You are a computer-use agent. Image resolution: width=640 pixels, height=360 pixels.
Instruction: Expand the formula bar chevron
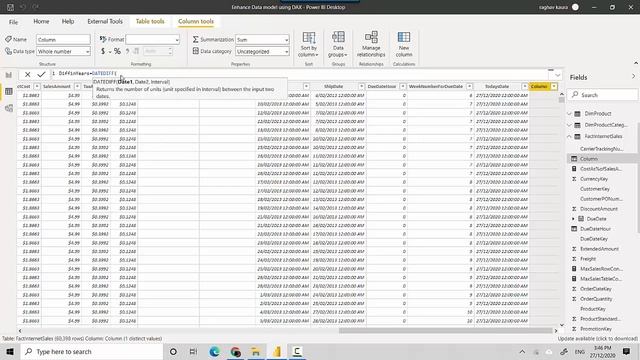558,75
